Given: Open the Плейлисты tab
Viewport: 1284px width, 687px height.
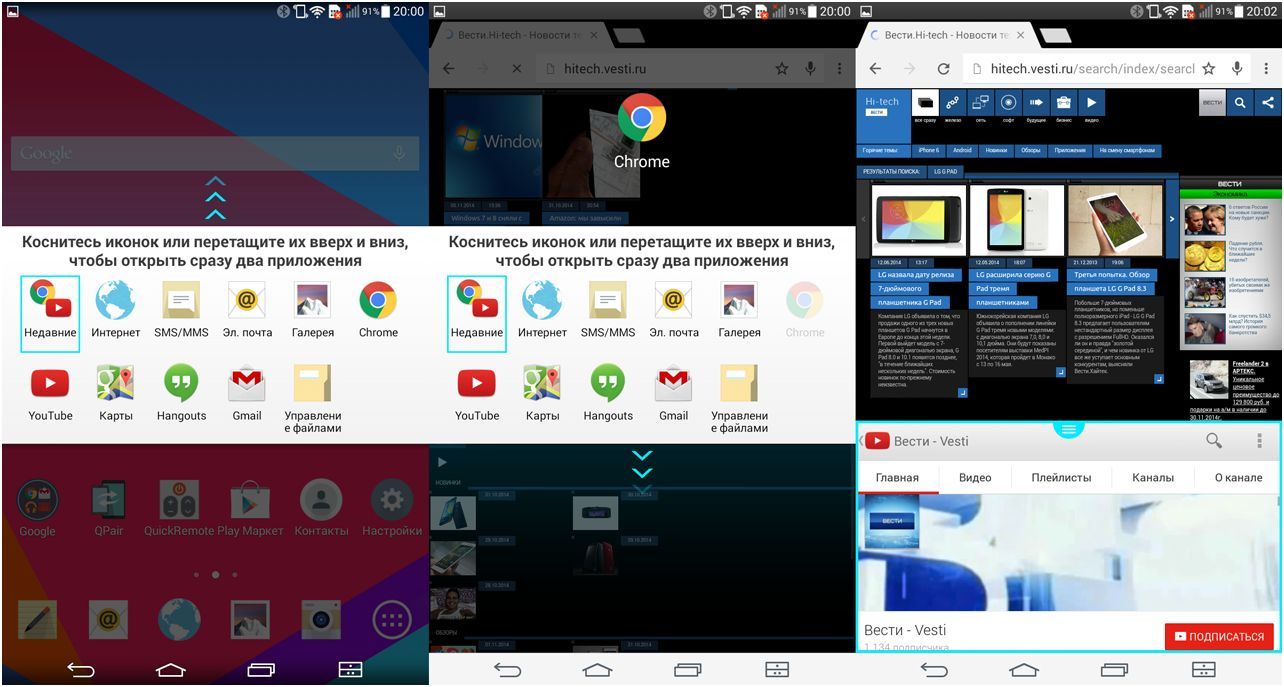Looking at the screenshot, I should pos(1061,477).
